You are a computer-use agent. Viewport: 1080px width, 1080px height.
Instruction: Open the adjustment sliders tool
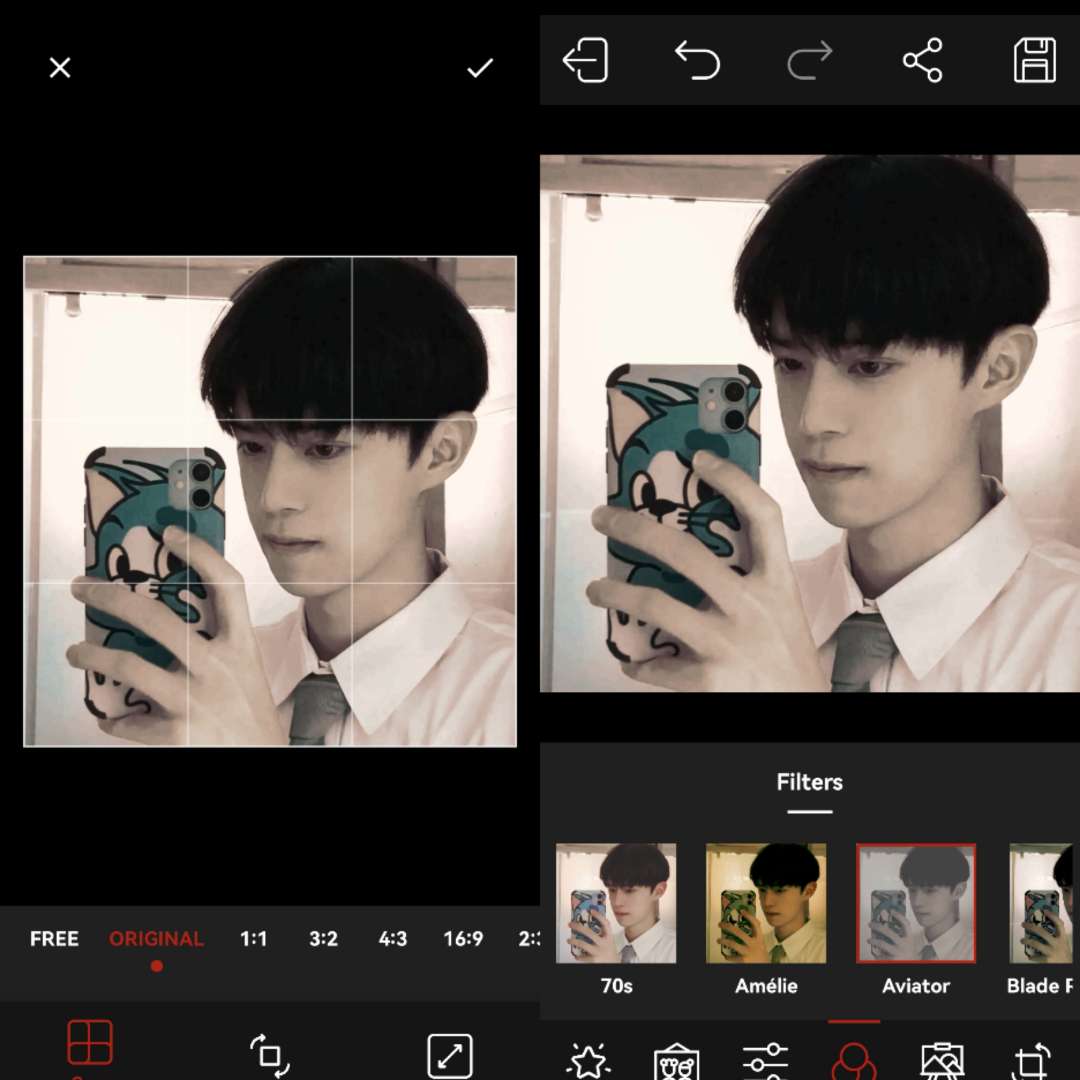[x=765, y=1060]
